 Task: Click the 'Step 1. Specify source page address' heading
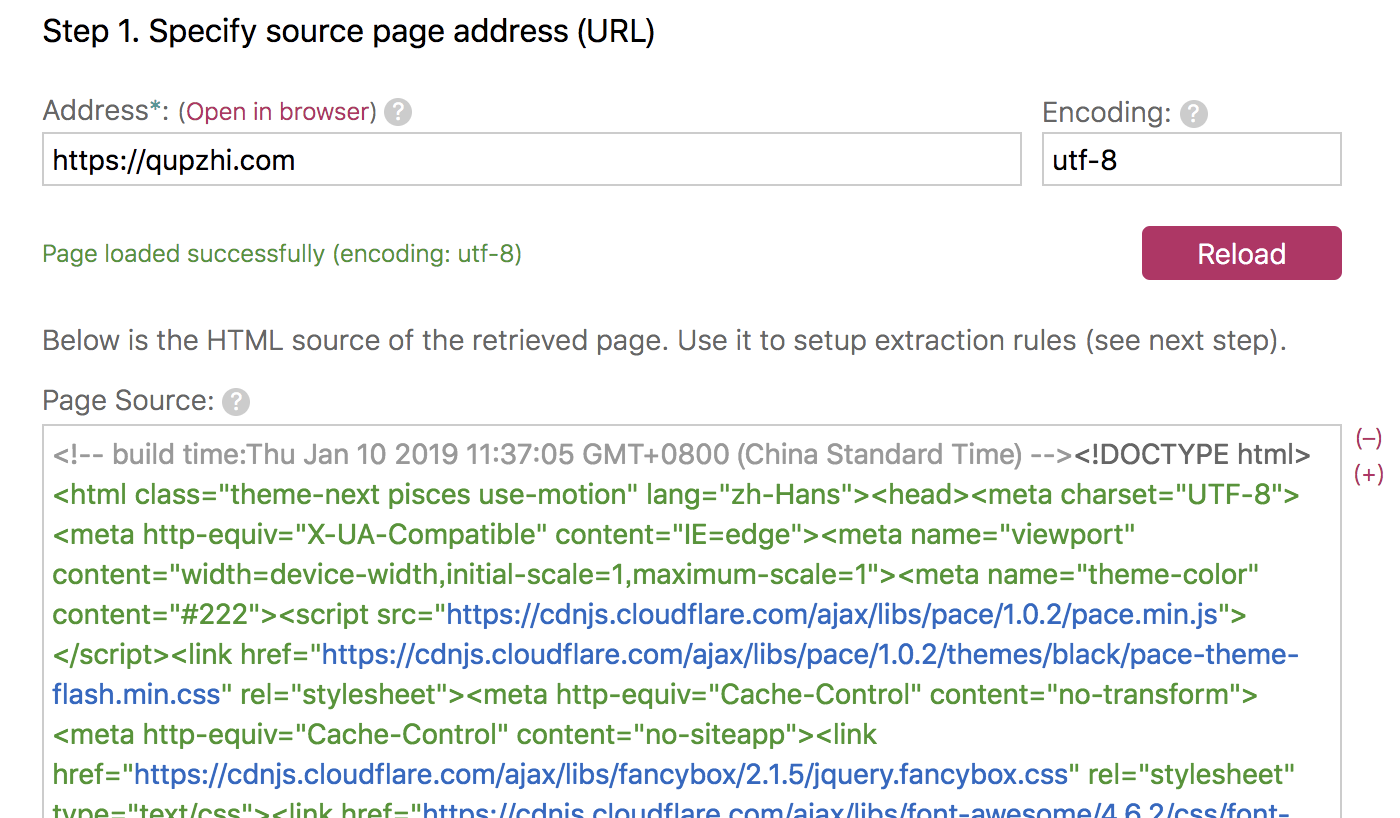[348, 32]
